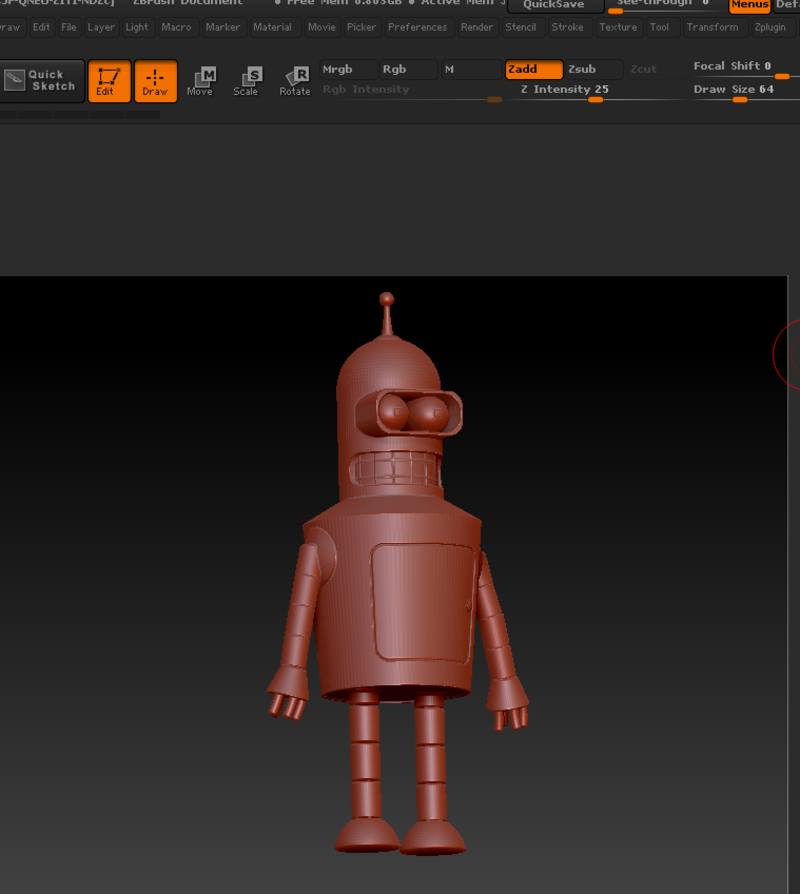Open the Light menu

click(x=137, y=27)
